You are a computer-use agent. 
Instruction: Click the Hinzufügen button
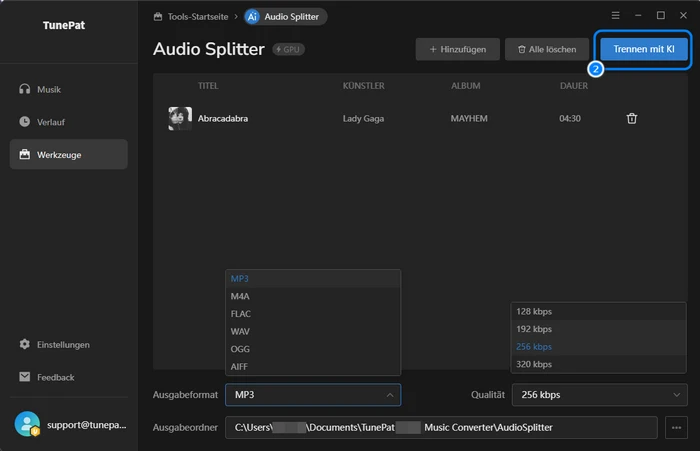(x=458, y=49)
